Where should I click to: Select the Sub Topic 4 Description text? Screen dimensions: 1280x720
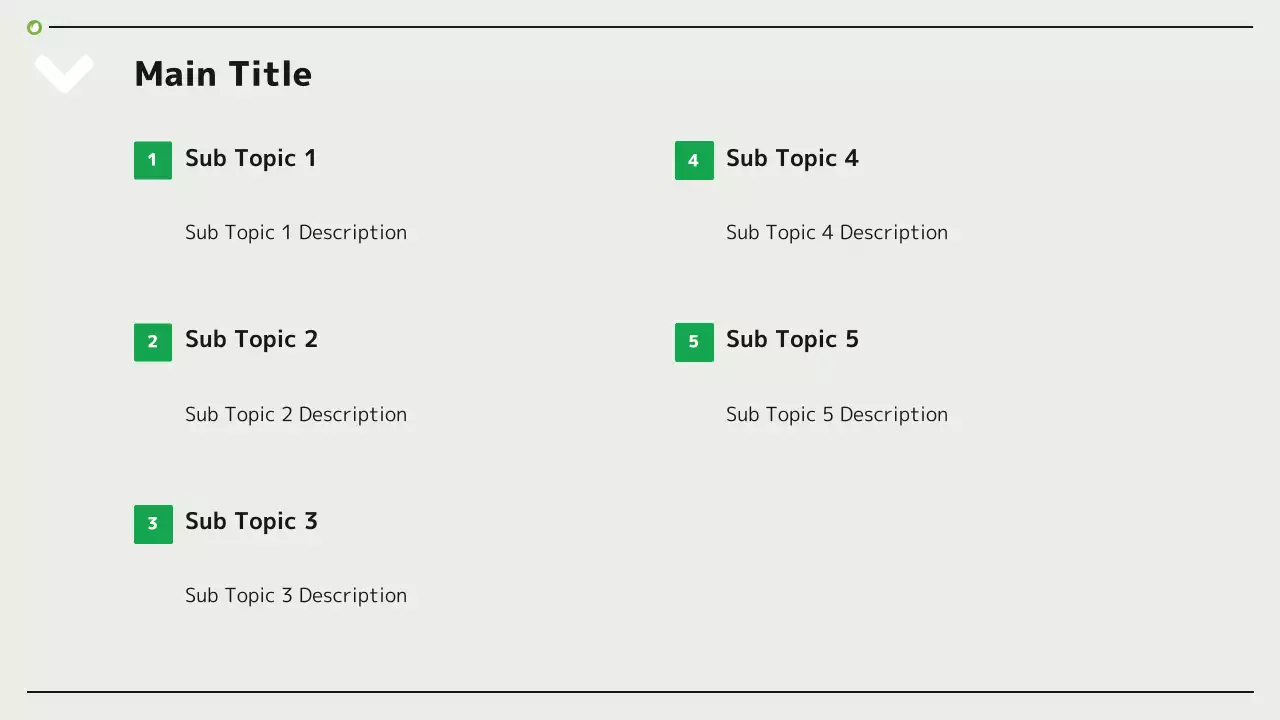(837, 233)
